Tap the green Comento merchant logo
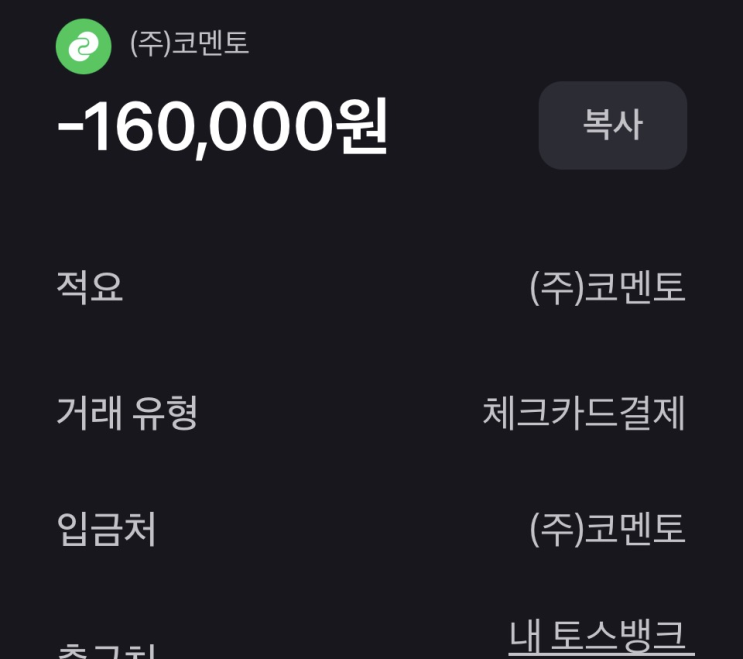 [x=83, y=47]
